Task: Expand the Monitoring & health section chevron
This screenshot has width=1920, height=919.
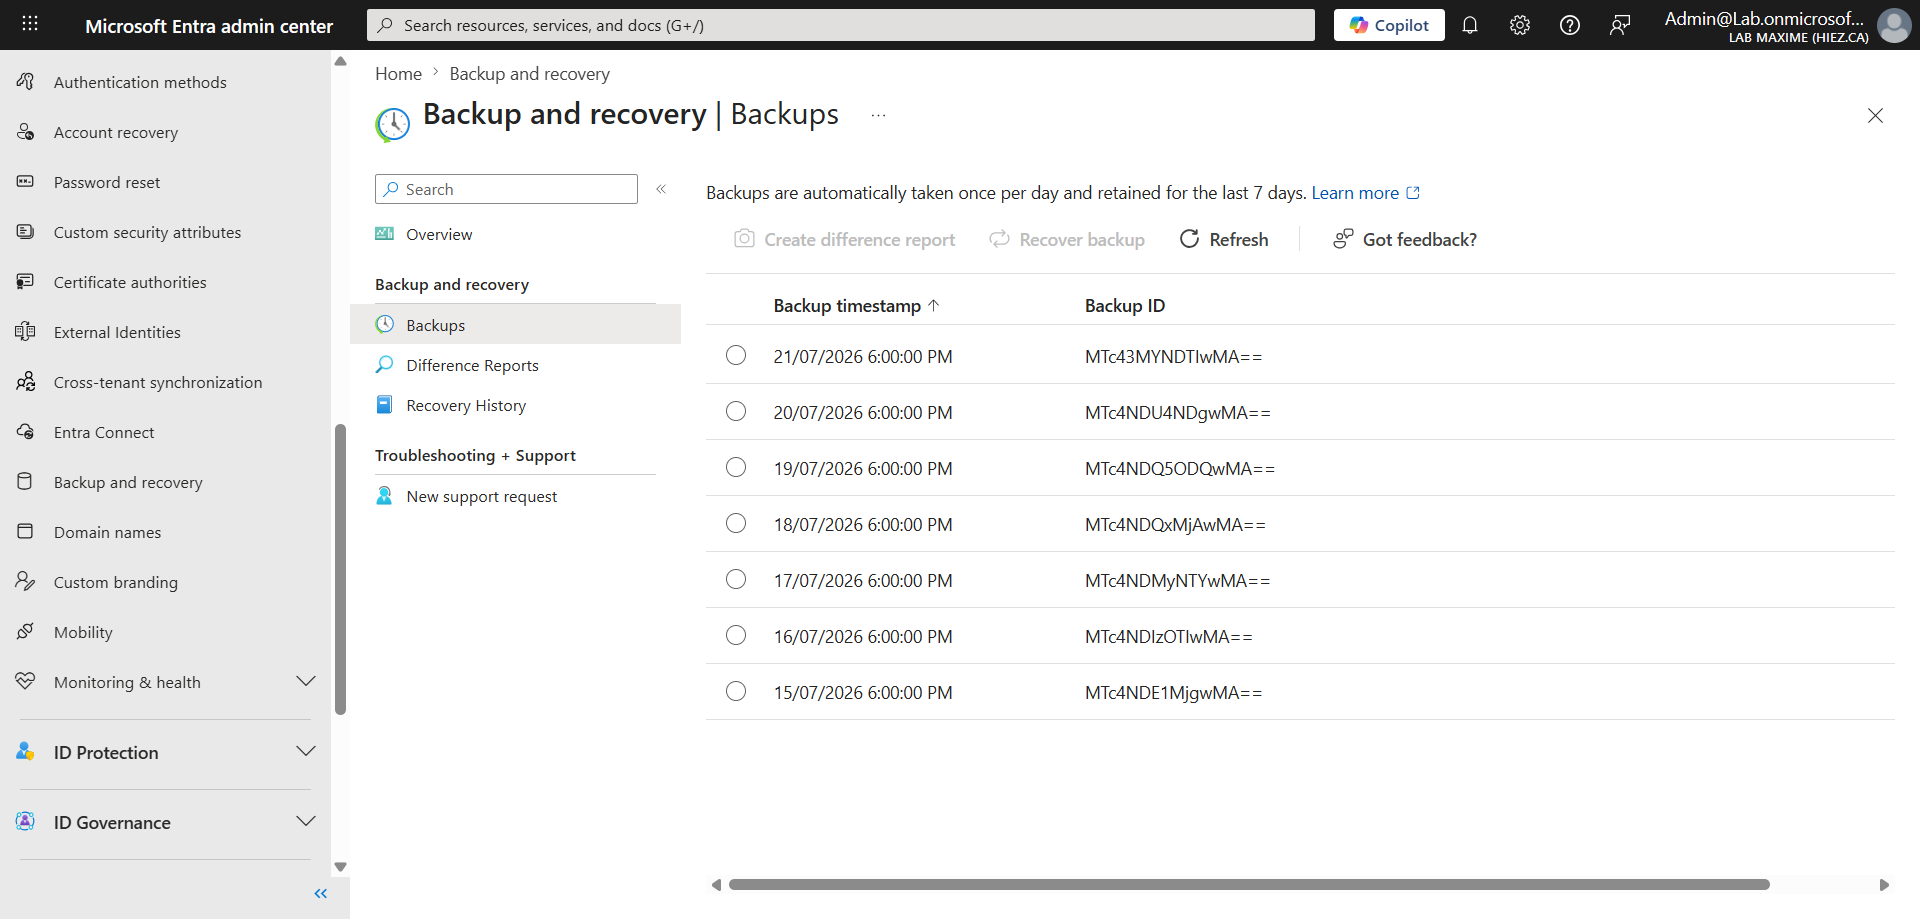Action: point(306,681)
